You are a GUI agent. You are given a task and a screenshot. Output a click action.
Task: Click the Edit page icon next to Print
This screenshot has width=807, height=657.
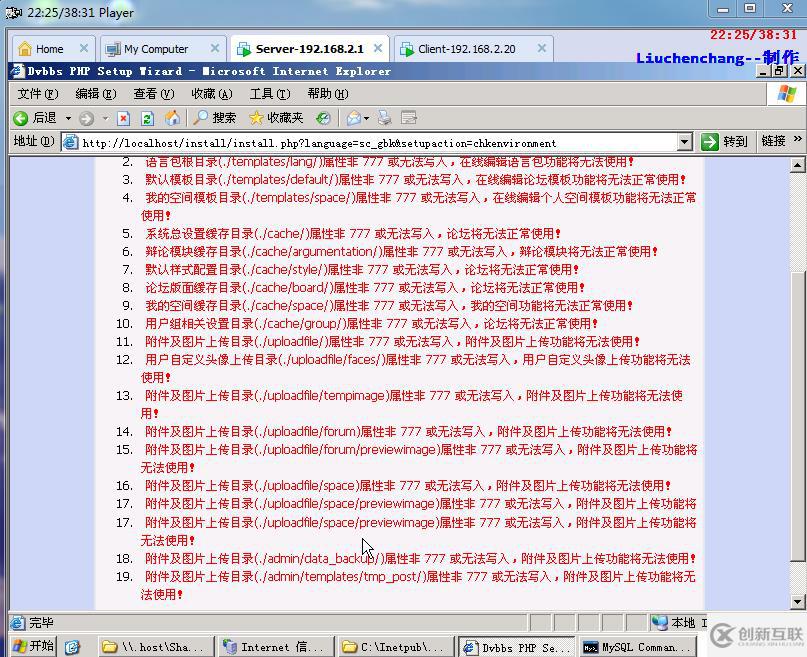409,118
